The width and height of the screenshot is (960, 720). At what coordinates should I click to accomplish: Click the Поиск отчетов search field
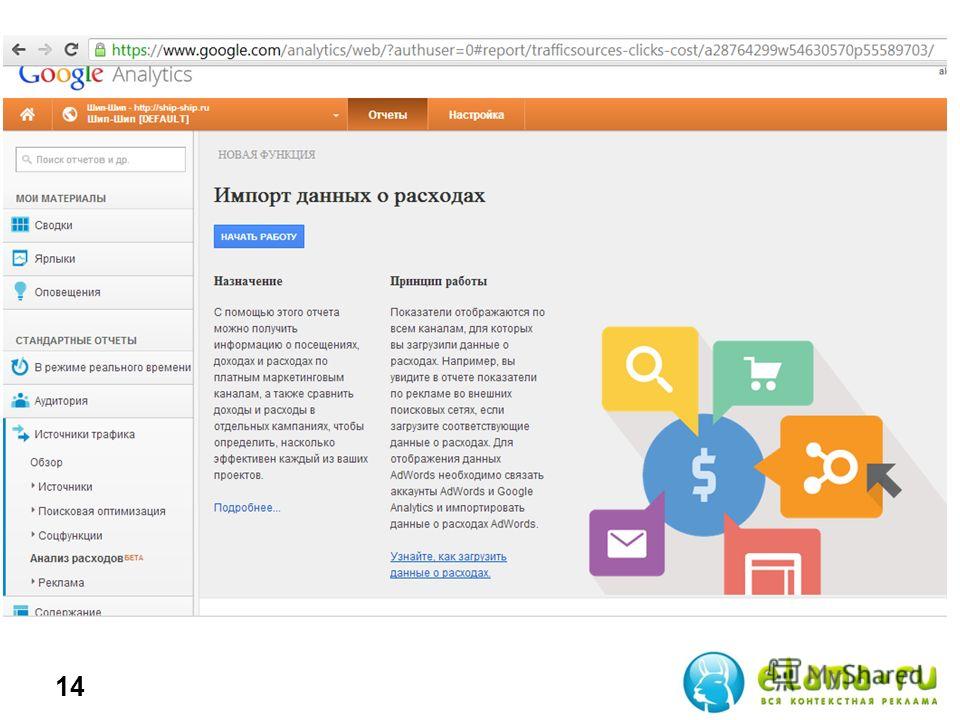(x=100, y=159)
